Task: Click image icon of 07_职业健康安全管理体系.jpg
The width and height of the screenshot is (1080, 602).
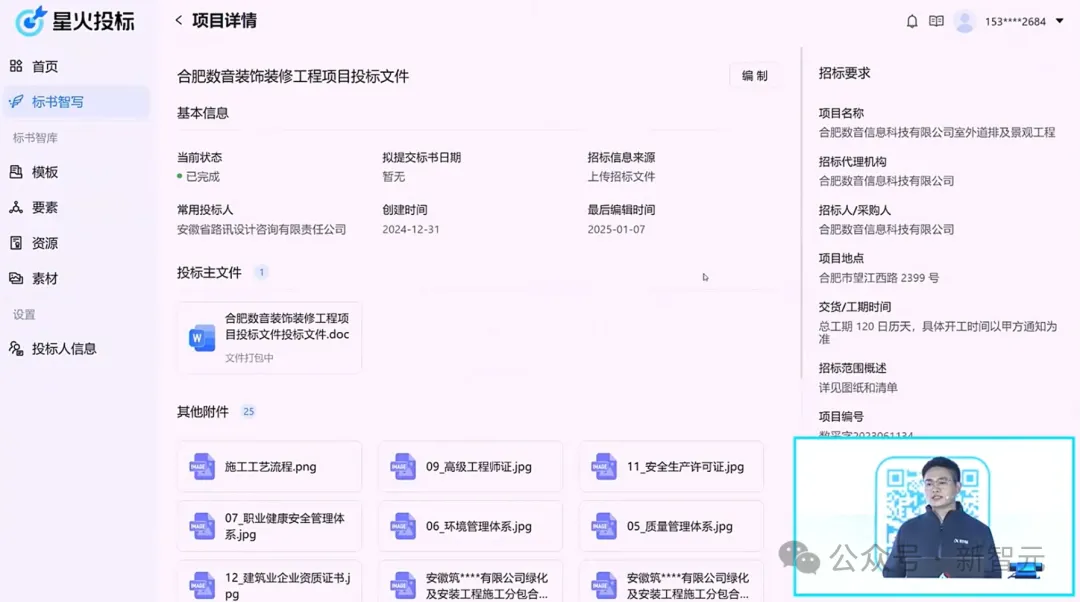Action: click(202, 526)
